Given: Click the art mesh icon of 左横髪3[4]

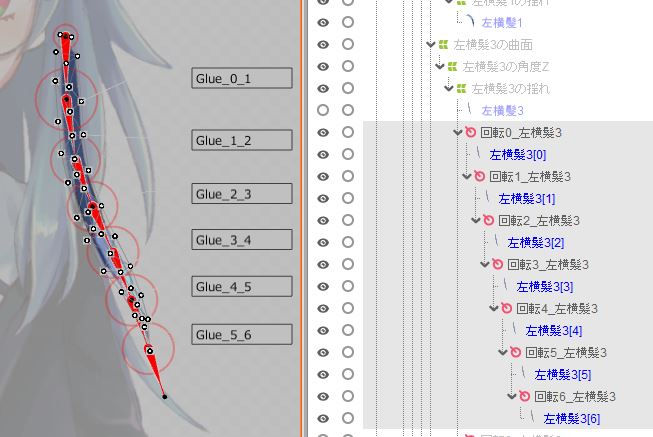Looking at the screenshot, I should pos(515,330).
